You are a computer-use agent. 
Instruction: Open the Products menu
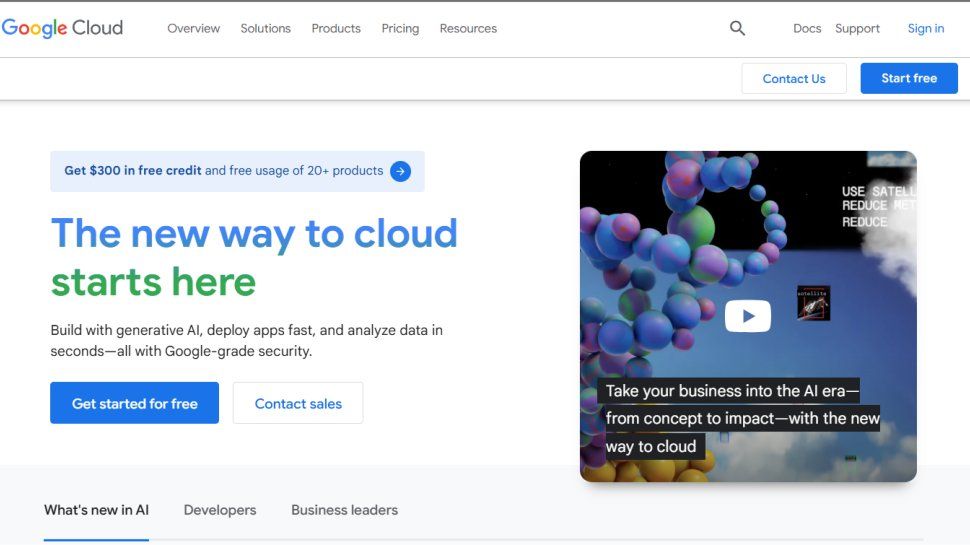pos(336,28)
